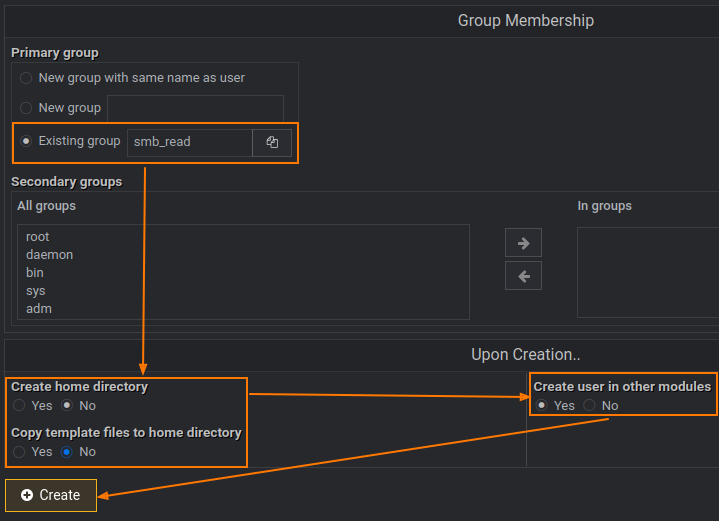Click the group chooser icon beside smb_read
This screenshot has height=521, width=719.
tap(272, 142)
